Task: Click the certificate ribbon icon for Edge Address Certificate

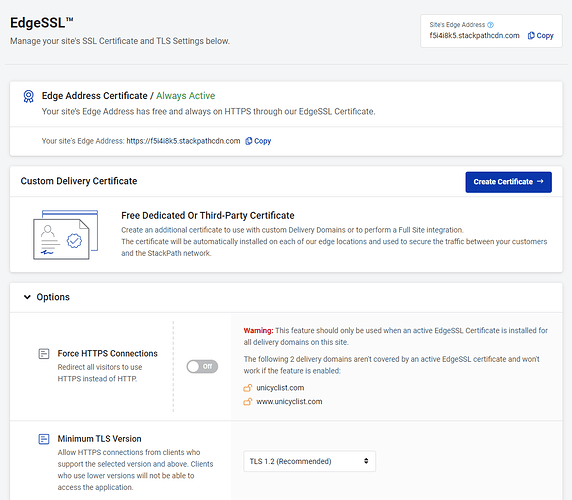Action: pos(28,97)
